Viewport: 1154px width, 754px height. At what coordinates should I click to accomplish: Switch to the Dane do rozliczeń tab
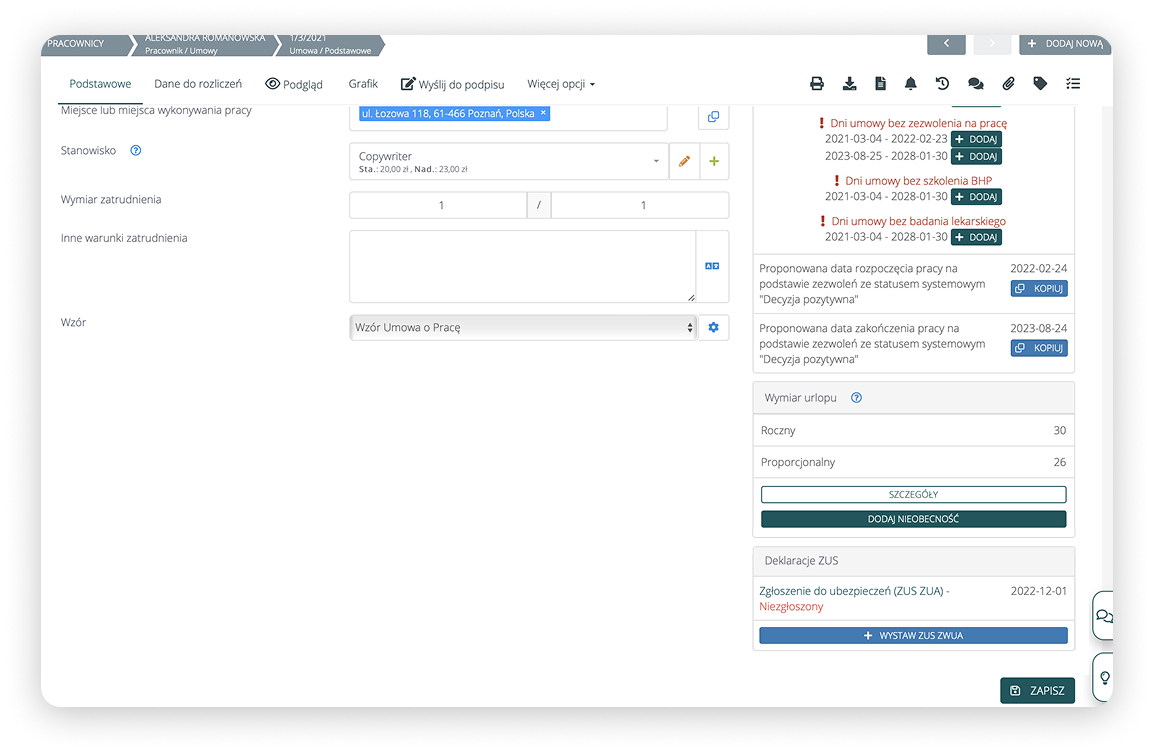198,84
